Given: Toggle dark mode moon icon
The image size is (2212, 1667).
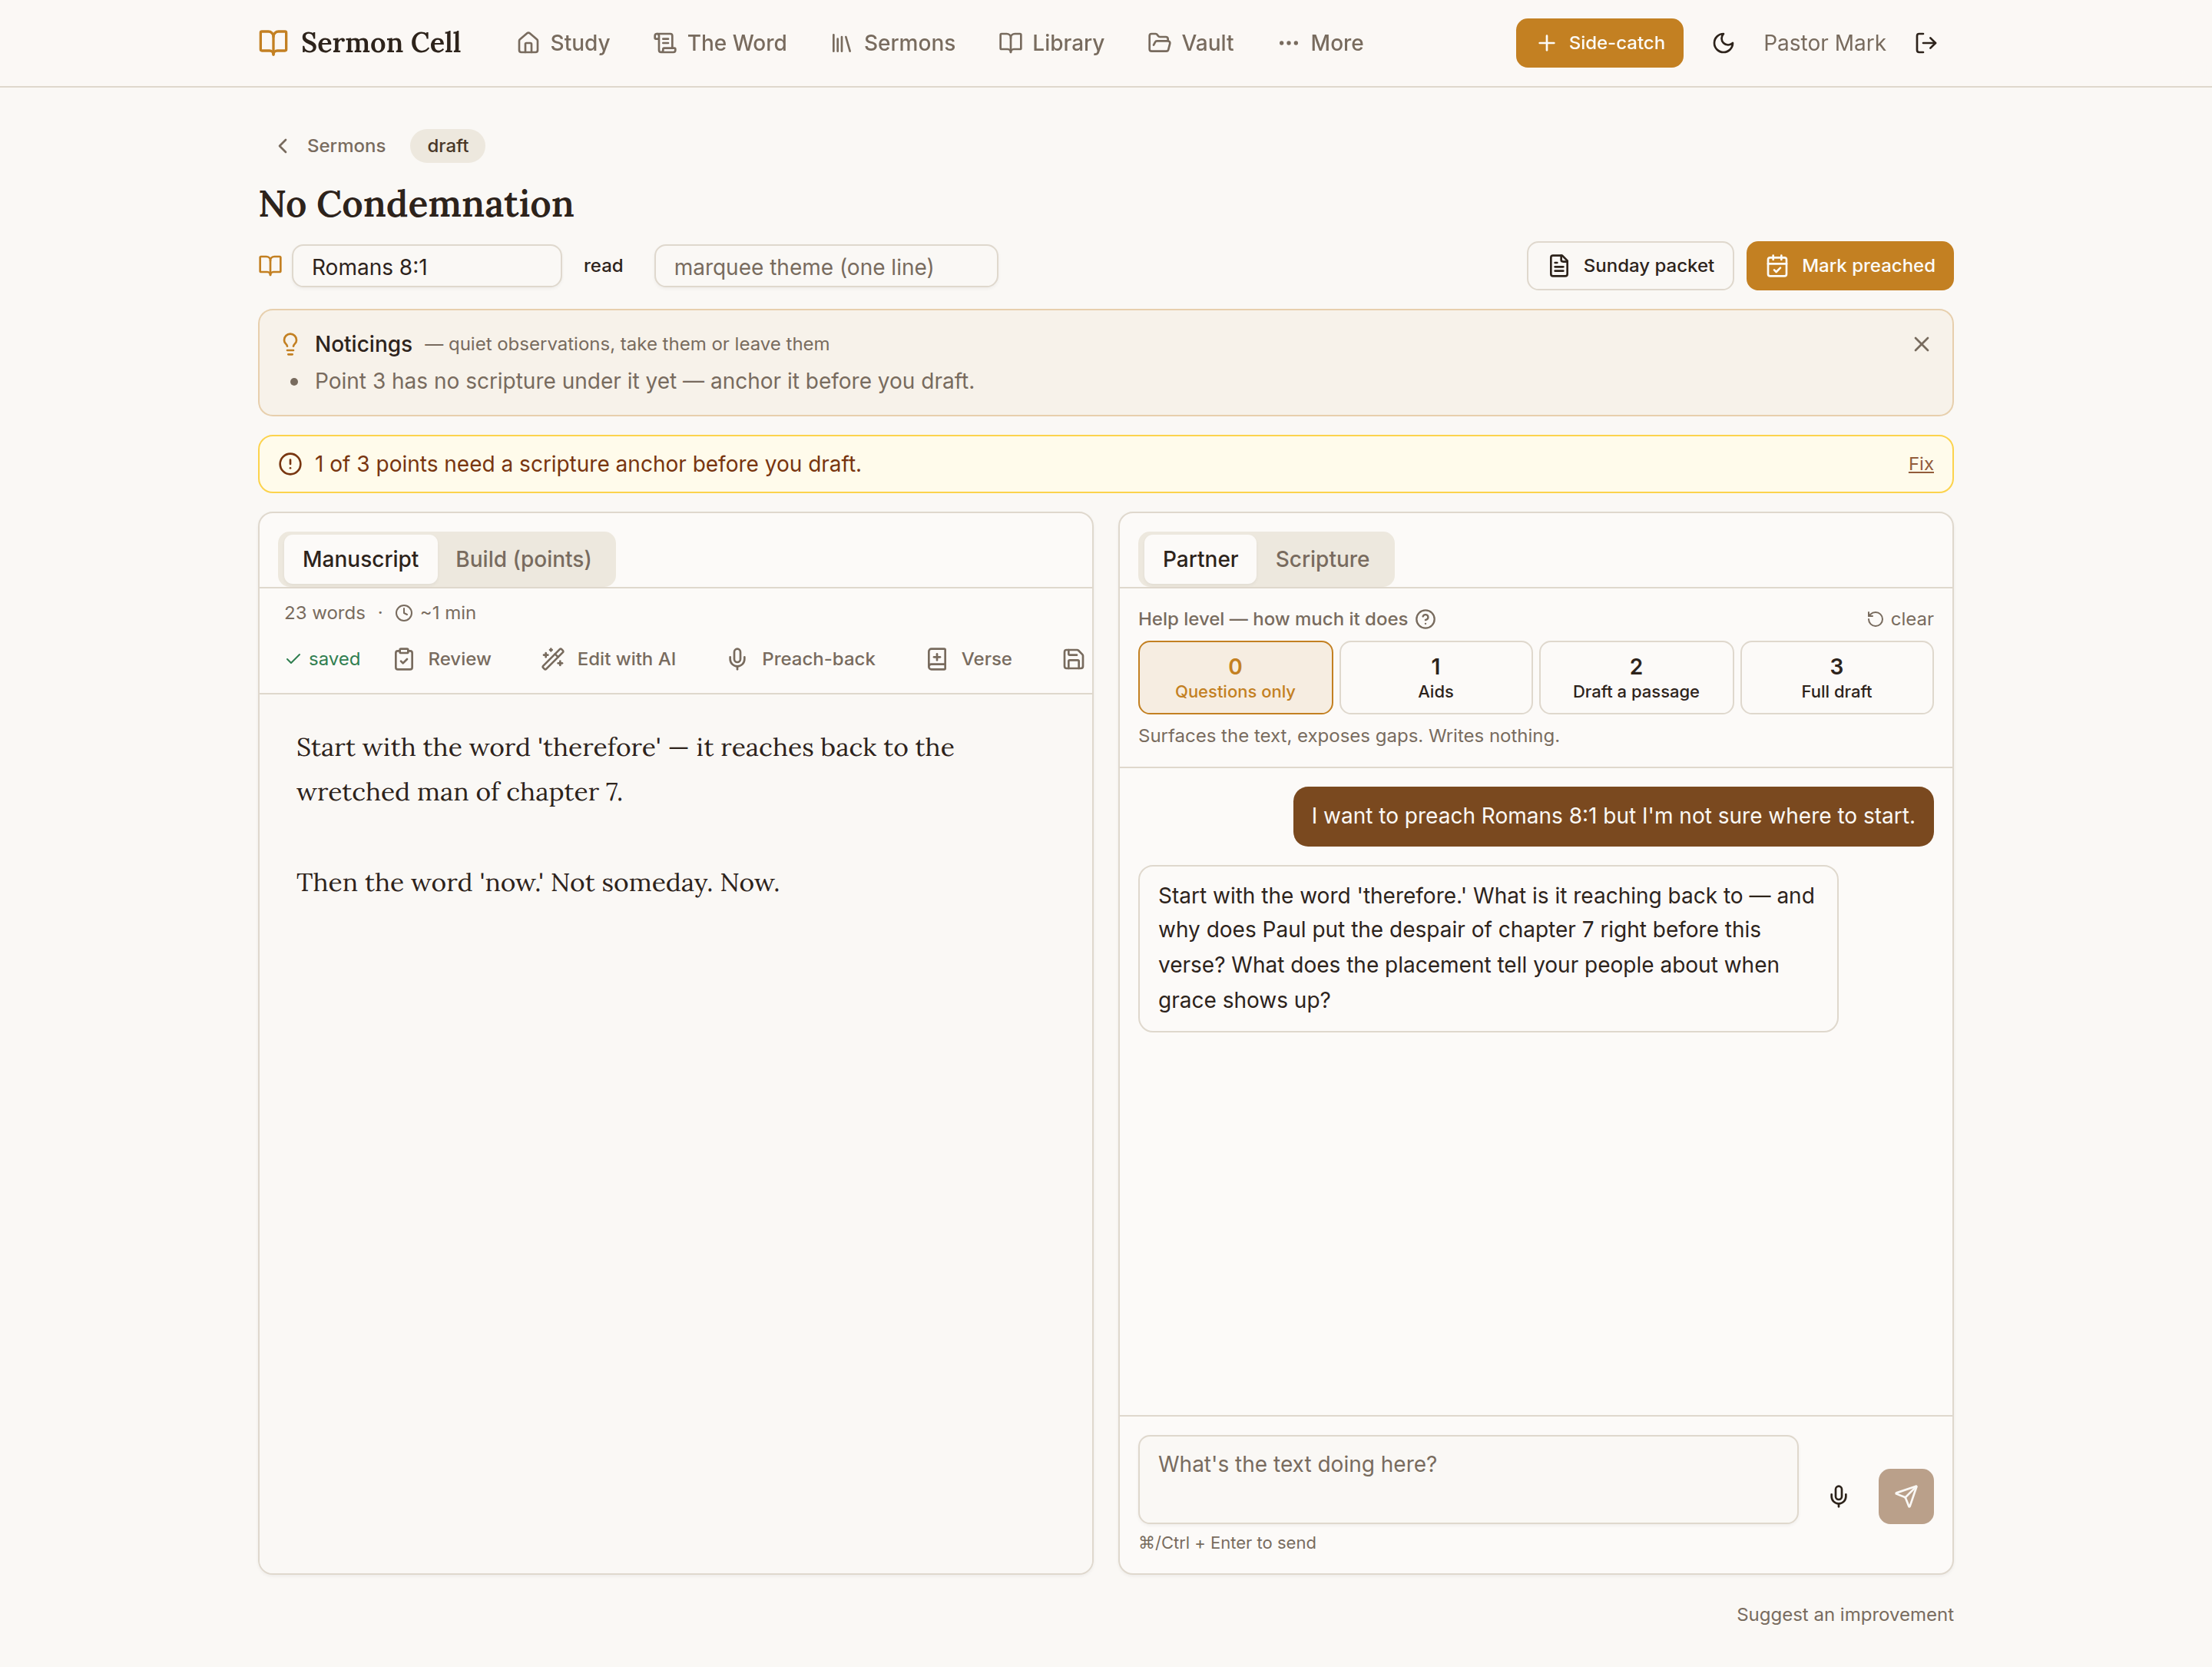Looking at the screenshot, I should tap(1723, 43).
